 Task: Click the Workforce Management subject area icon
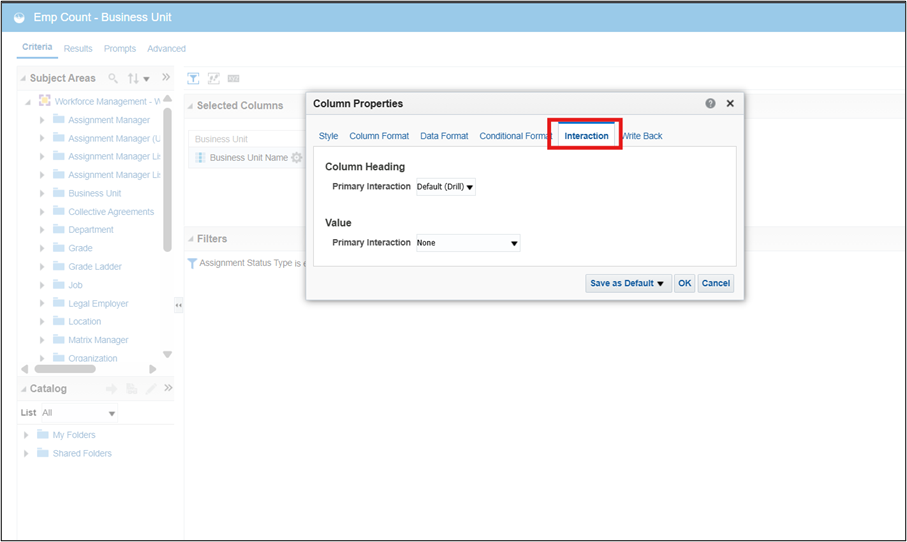pyautogui.click(x=45, y=101)
